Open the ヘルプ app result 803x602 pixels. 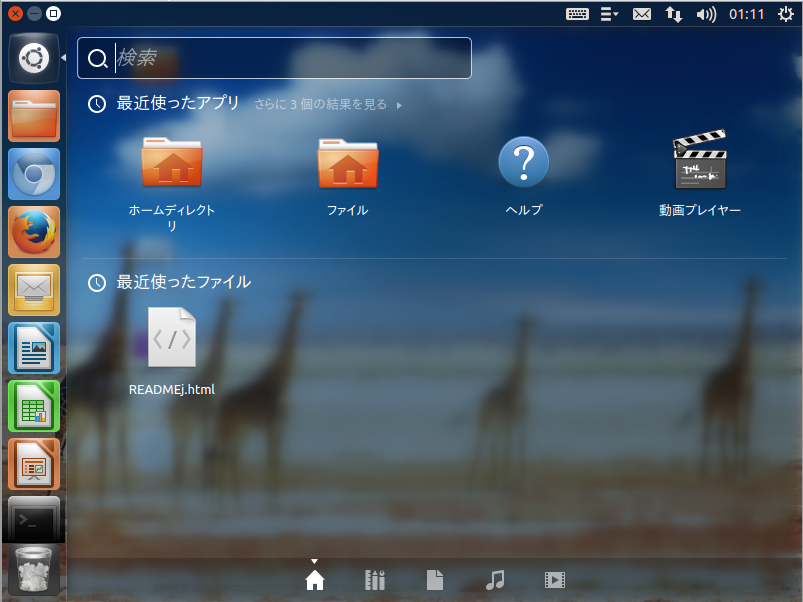coord(523,176)
